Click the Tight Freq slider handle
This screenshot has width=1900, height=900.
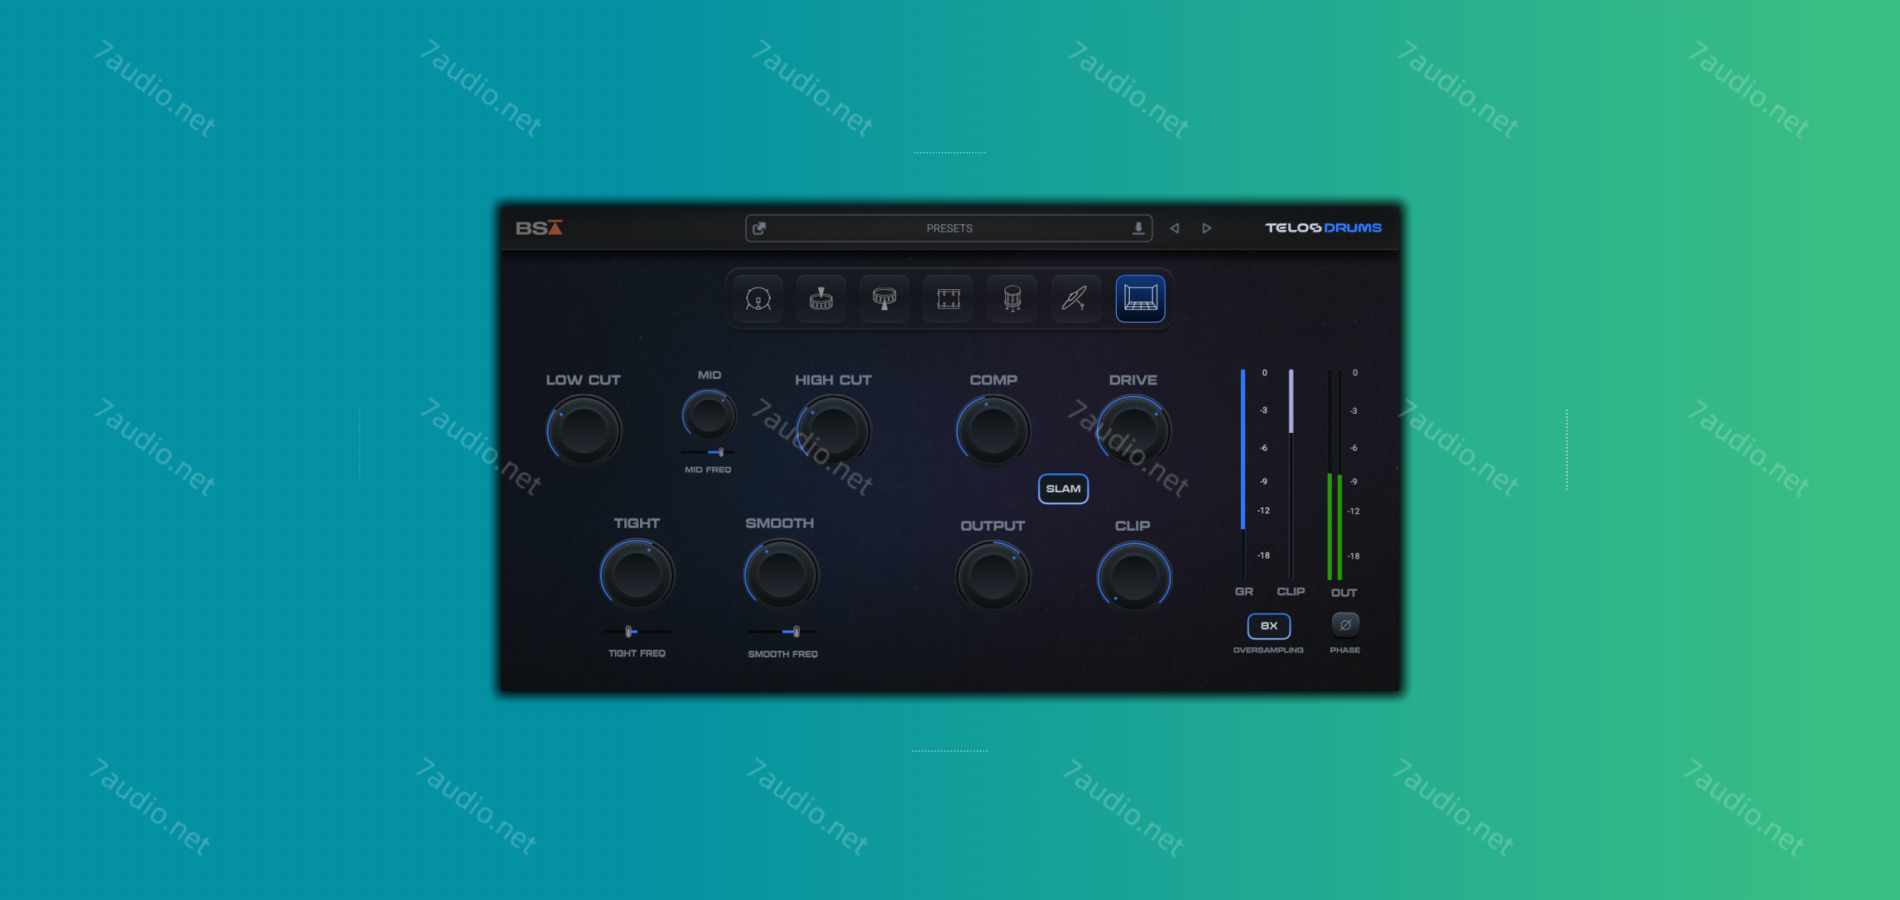tap(629, 631)
